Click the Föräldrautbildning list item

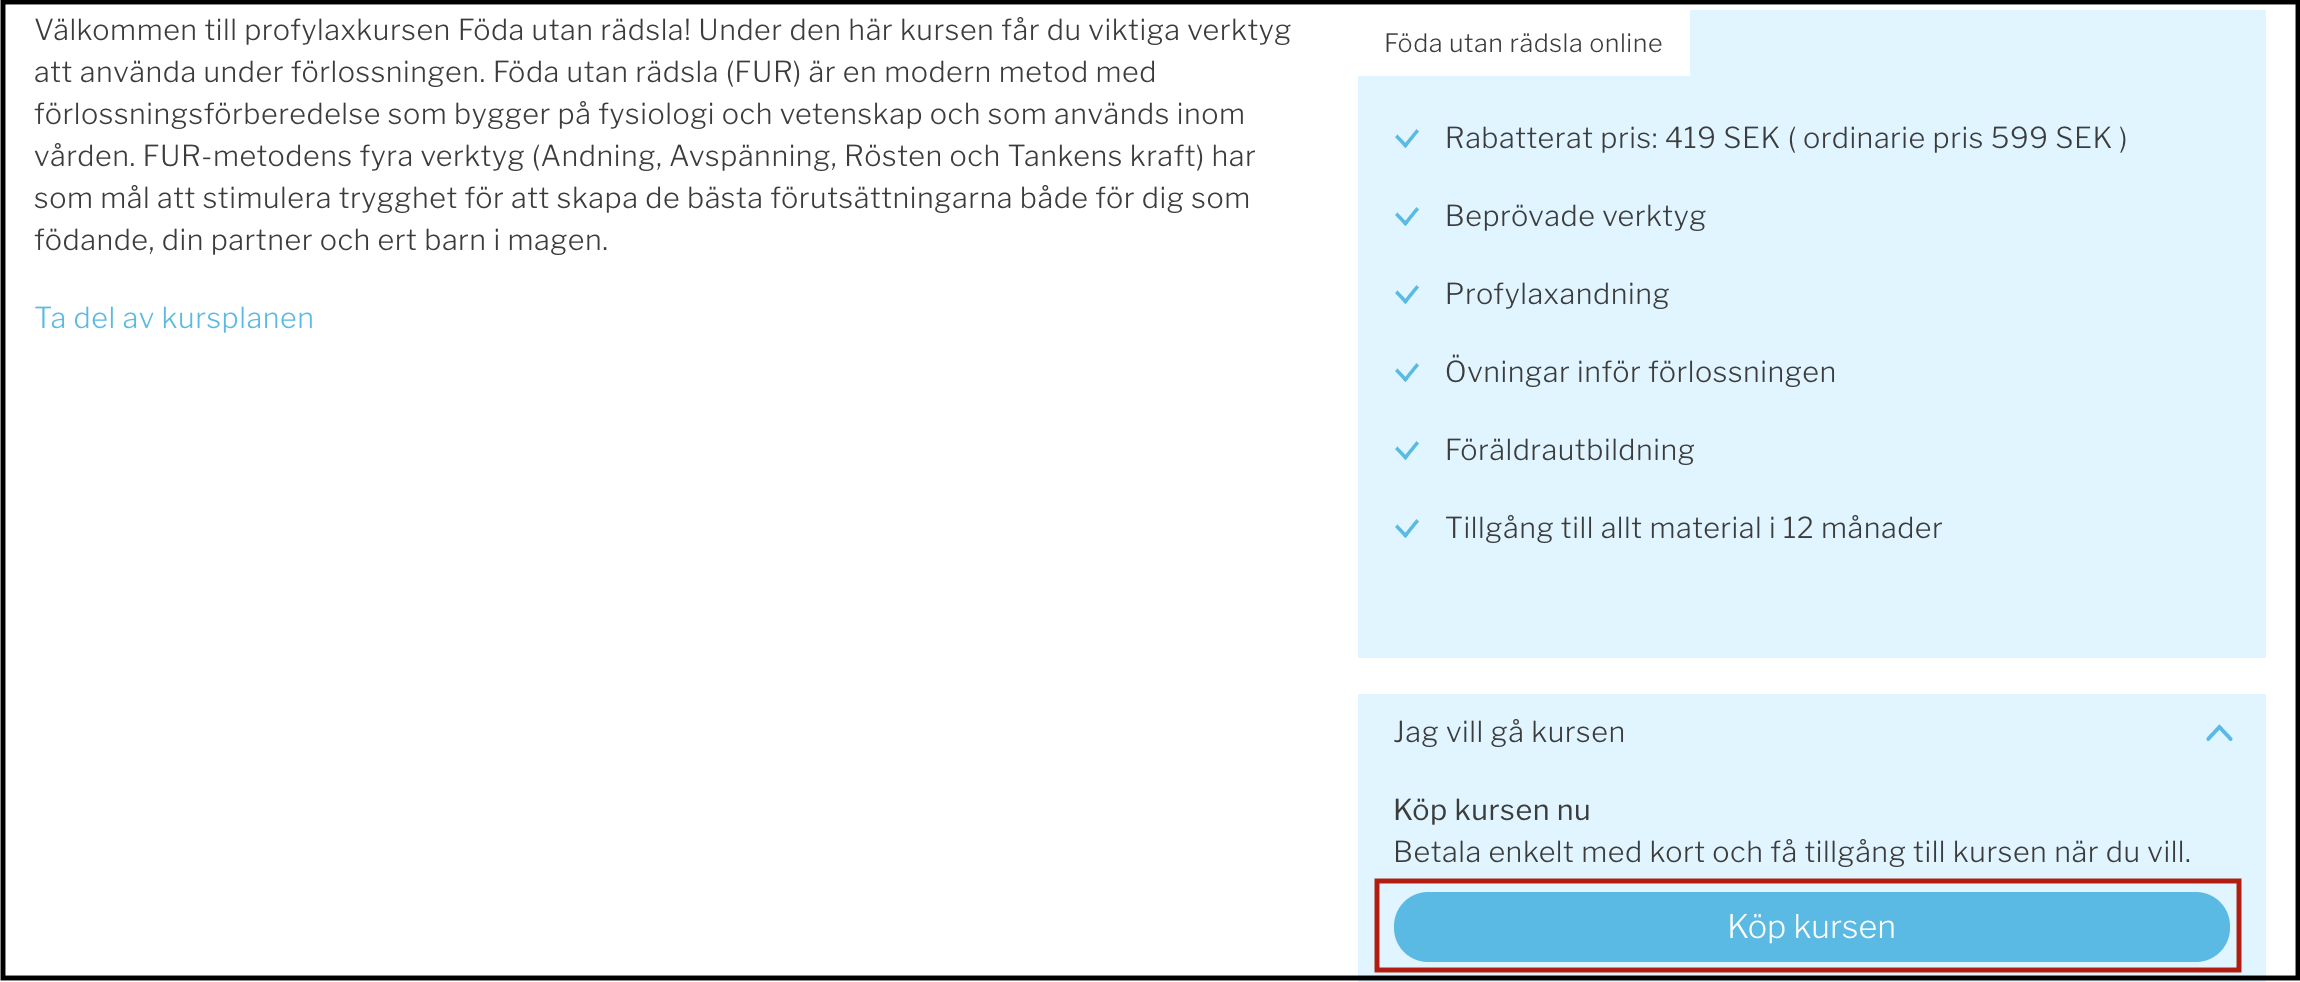click(1569, 450)
